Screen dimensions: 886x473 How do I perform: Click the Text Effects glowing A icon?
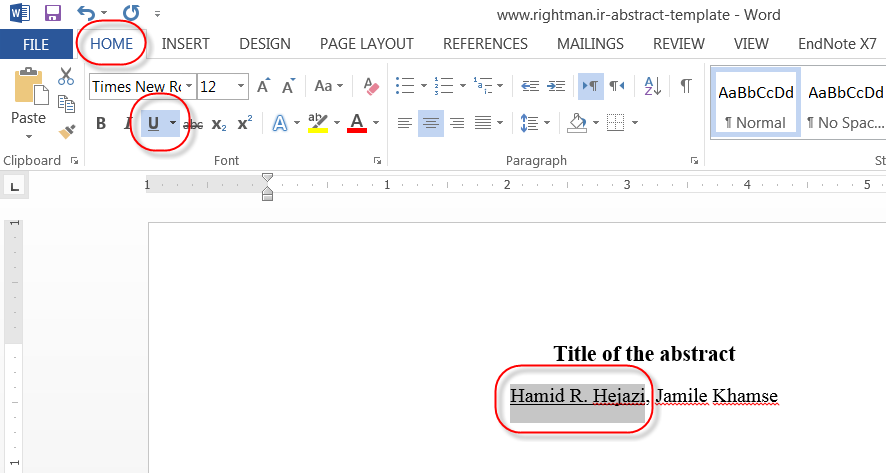click(x=280, y=124)
